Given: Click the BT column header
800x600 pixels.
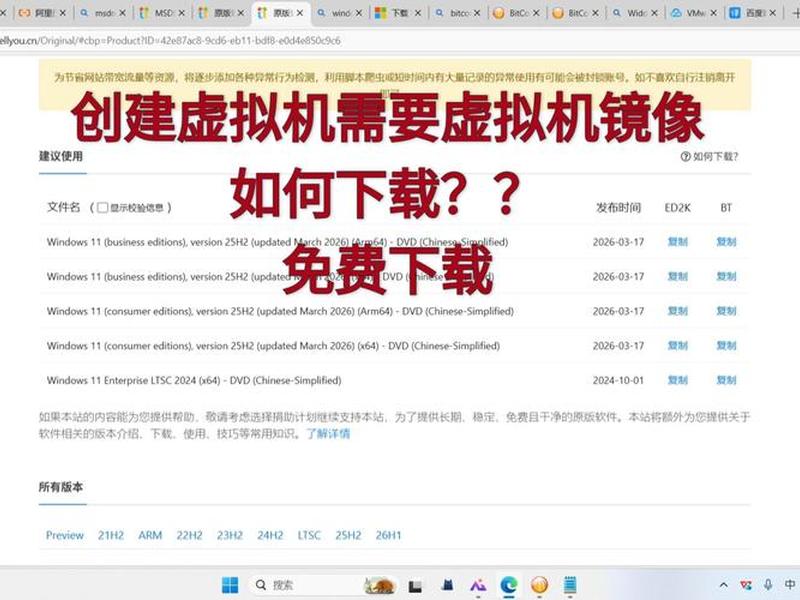Looking at the screenshot, I should [x=726, y=208].
